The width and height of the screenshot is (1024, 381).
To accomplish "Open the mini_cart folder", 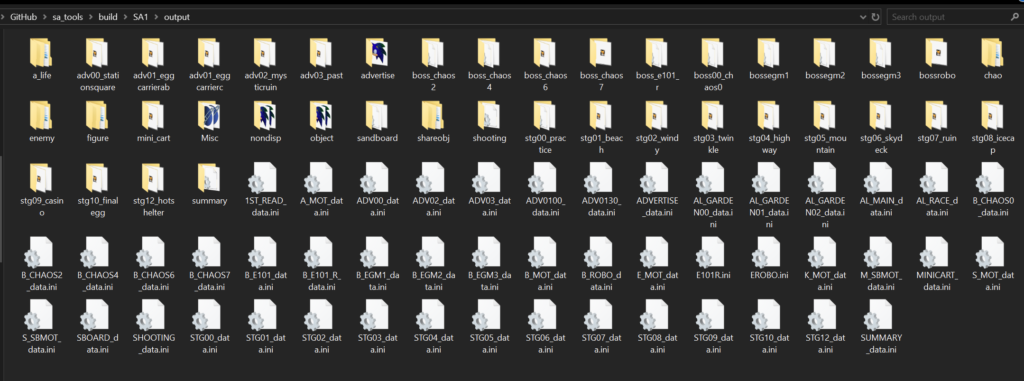I will (x=152, y=122).
